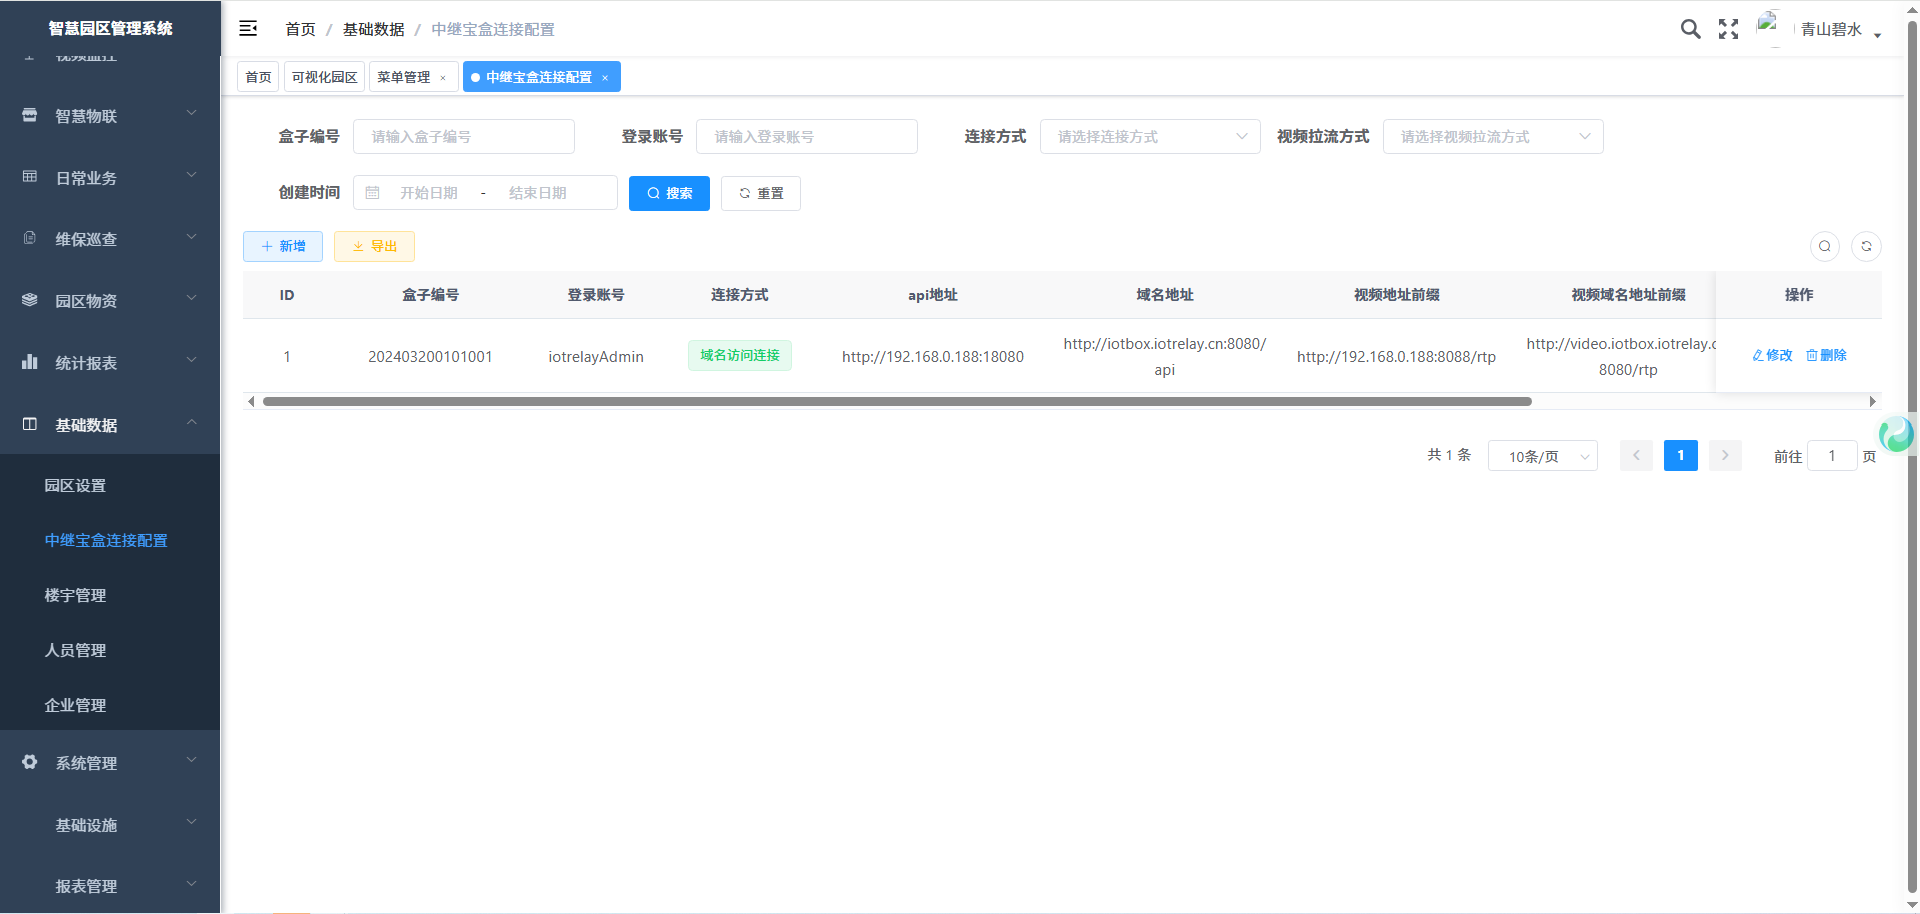This screenshot has height=914, width=1920.
Task: Toggle fullscreen mode icon in header
Action: point(1728,29)
